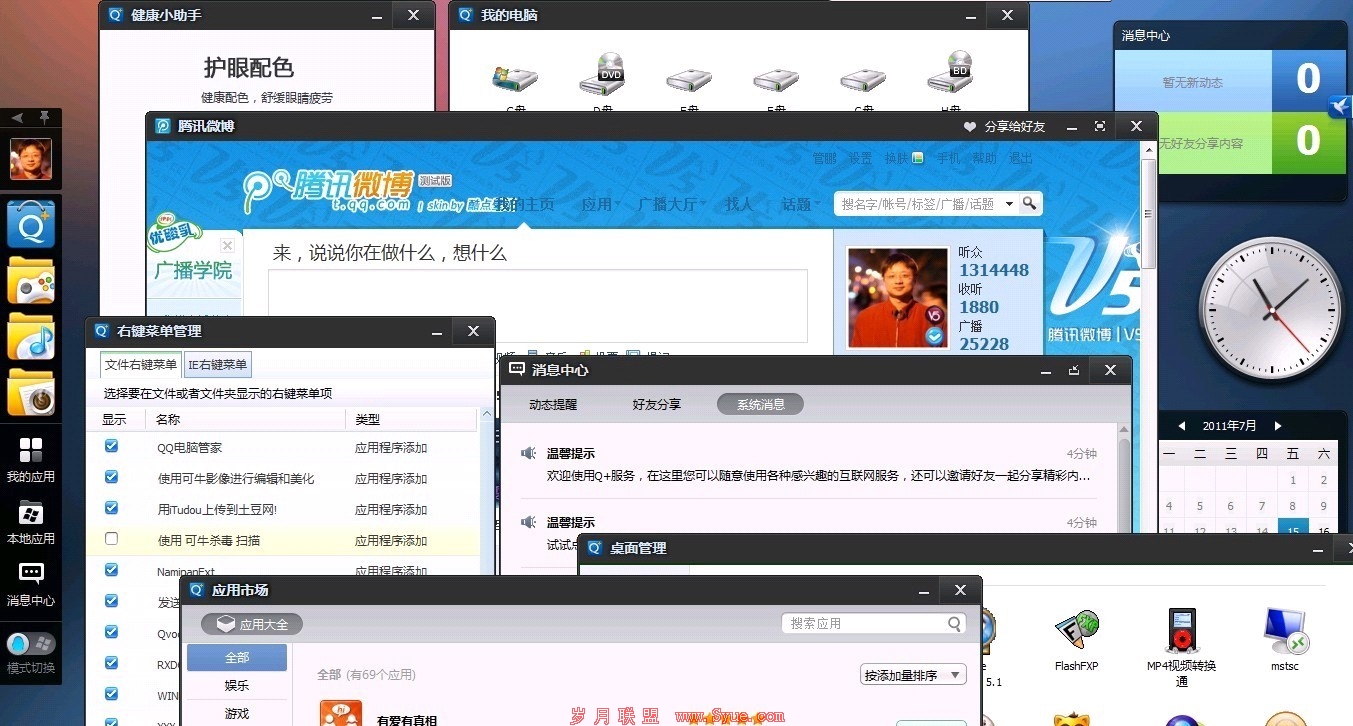The image size is (1353, 726).
Task: Expand the 腾讯微博 search type dropdown arrow
Action: pos(1008,204)
